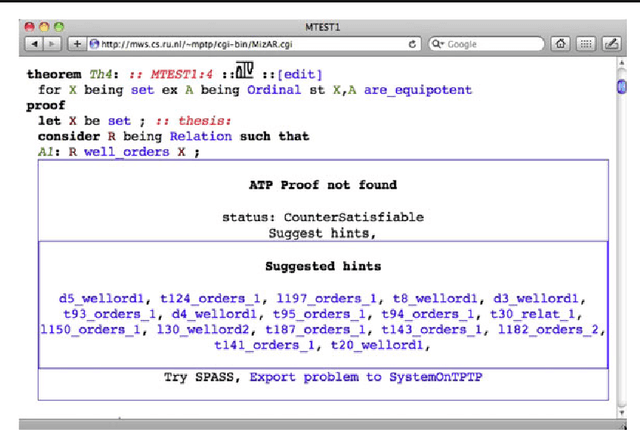Click the are_equipotent predicate link
Viewport: 640px width, 430px height.
tap(418, 90)
